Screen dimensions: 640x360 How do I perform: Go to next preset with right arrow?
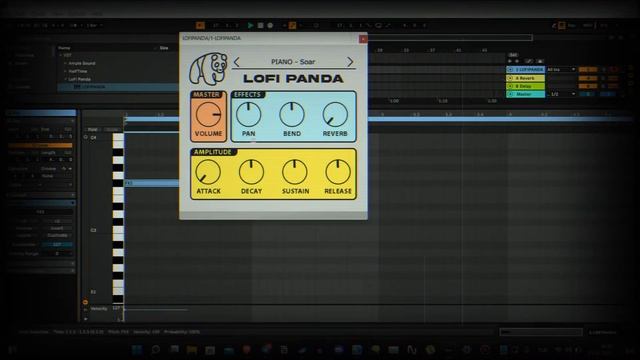coord(350,62)
